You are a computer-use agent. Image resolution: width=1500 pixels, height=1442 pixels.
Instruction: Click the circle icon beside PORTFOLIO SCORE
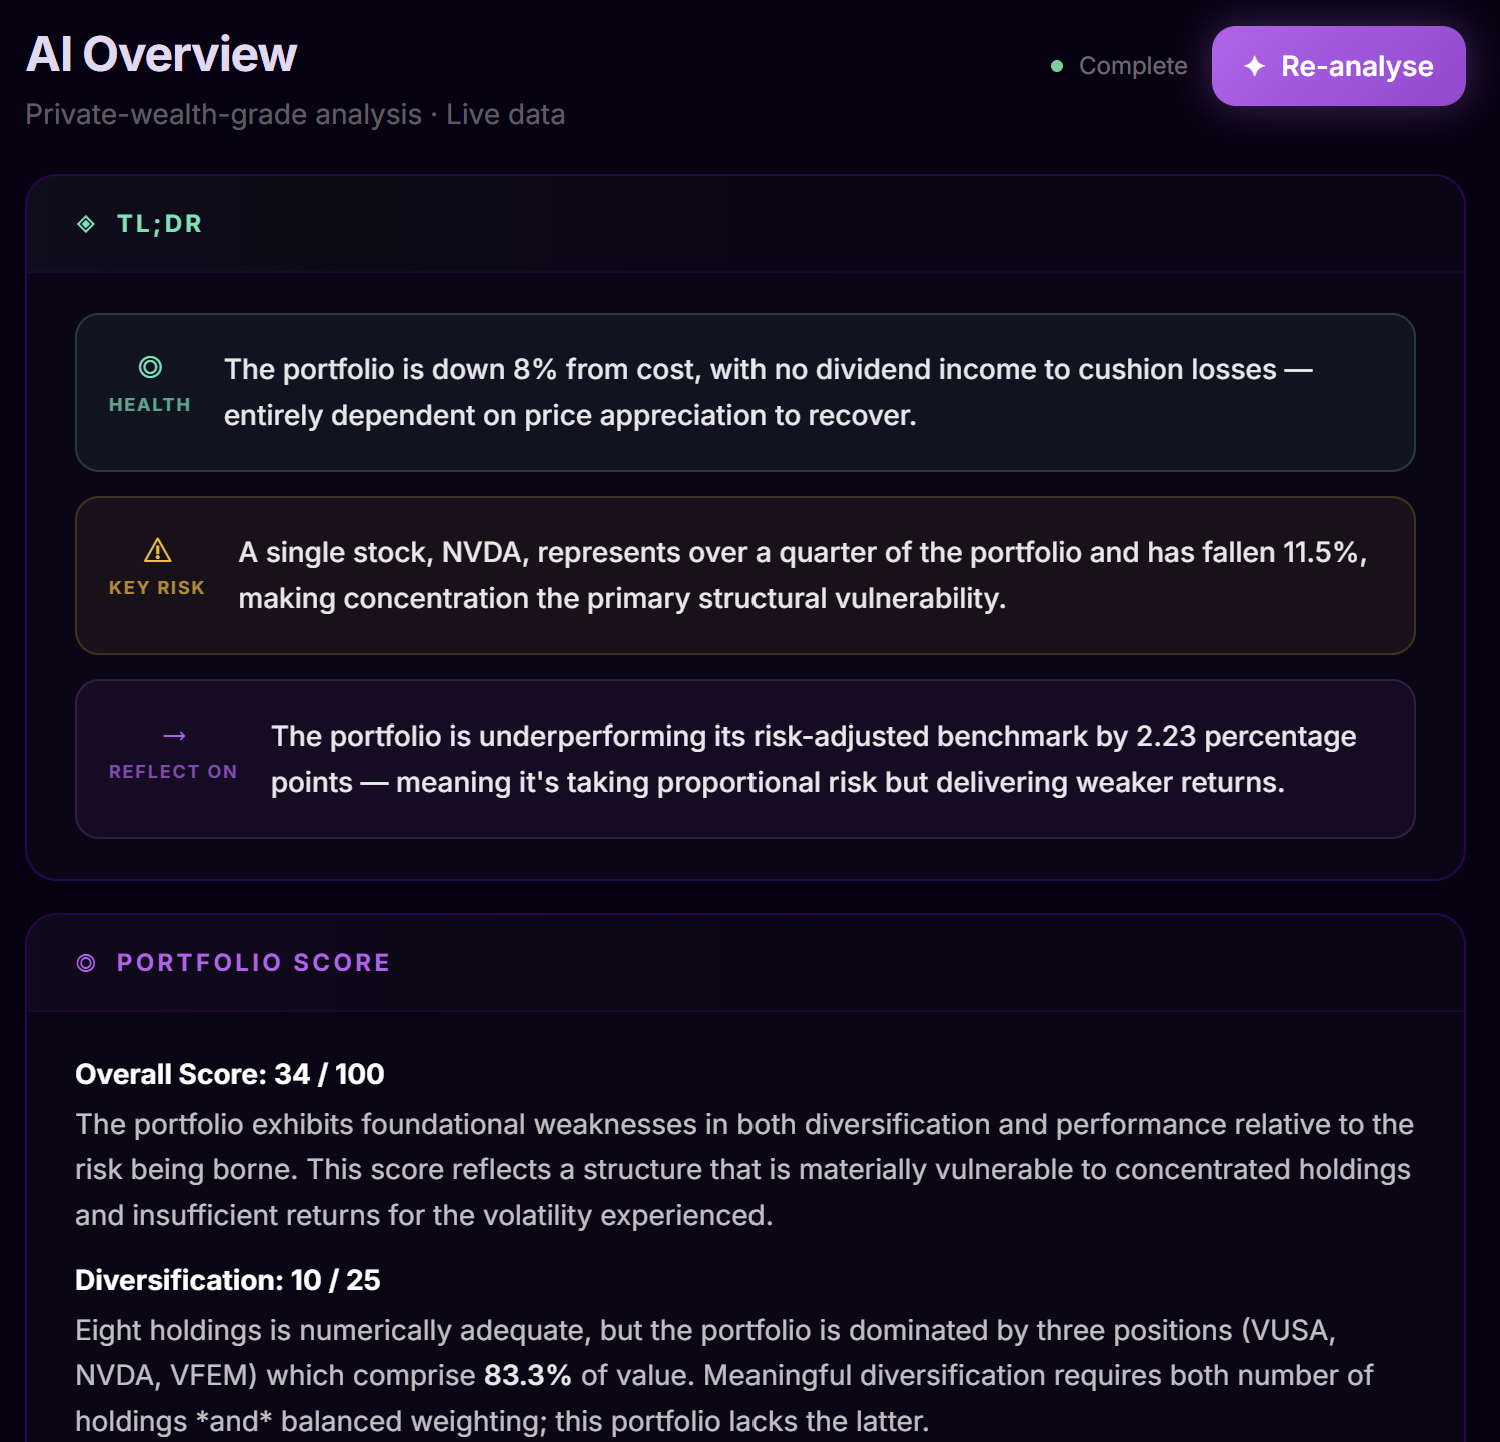tap(87, 962)
